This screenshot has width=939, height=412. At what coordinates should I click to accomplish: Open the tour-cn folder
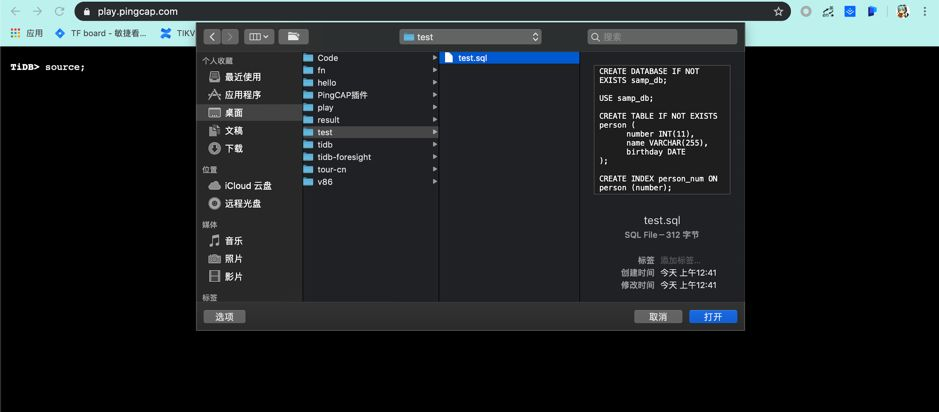(370, 169)
